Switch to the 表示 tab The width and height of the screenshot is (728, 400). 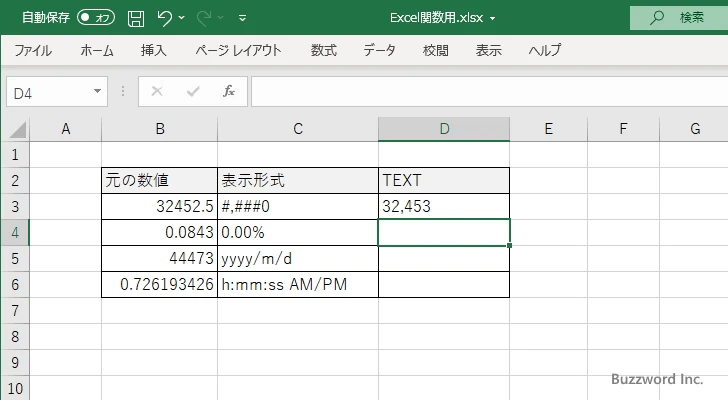point(488,50)
